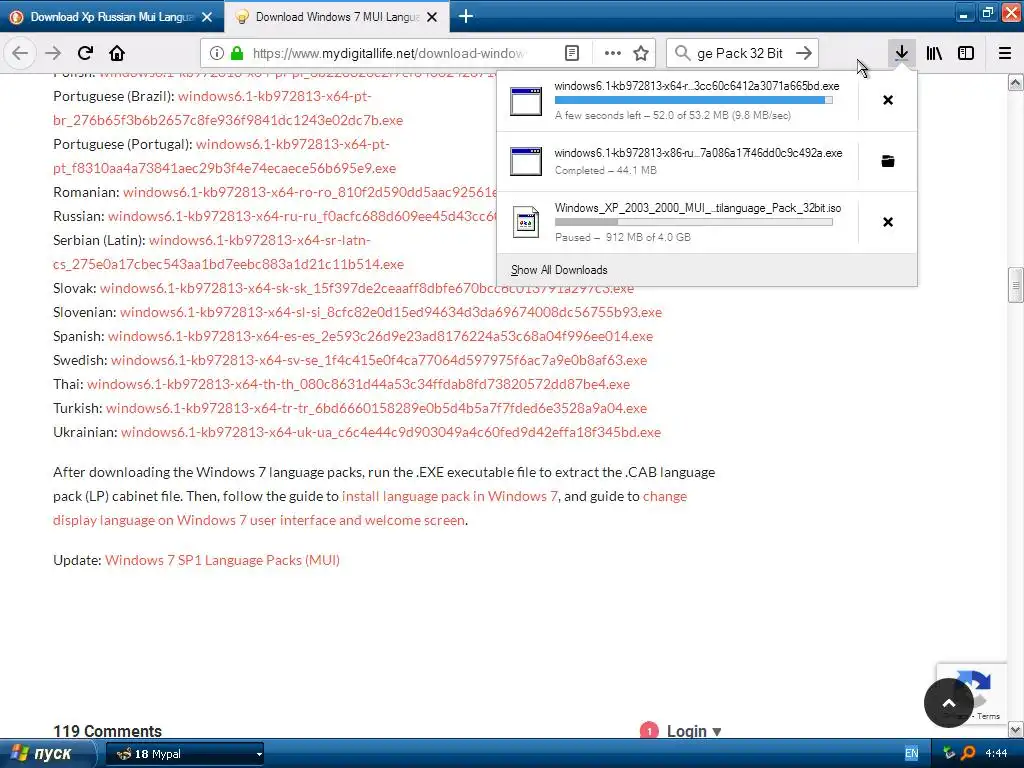Viewport: 1024px width, 768px height.
Task: Click the '119 Comments' heading
Action: coord(108,731)
